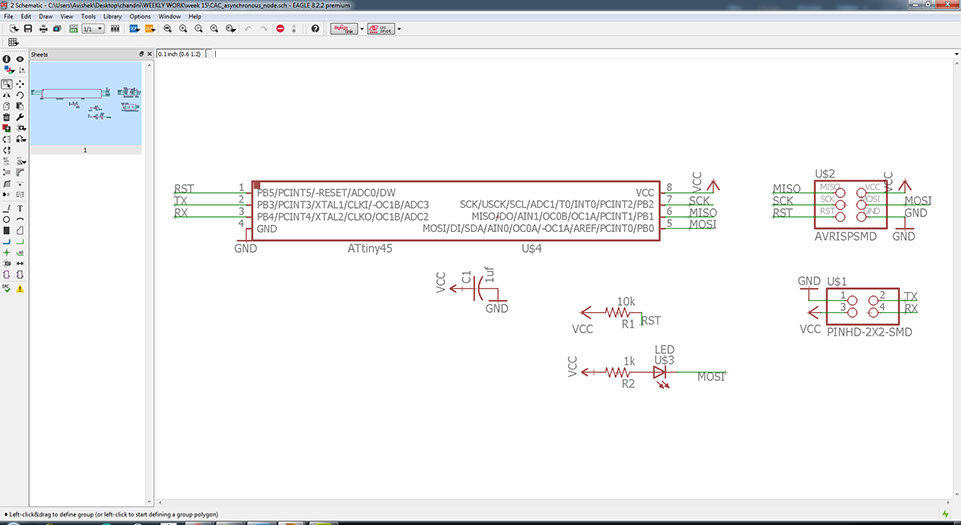Select the Label tool
This screenshot has height=525, width=961.
[x=20, y=252]
